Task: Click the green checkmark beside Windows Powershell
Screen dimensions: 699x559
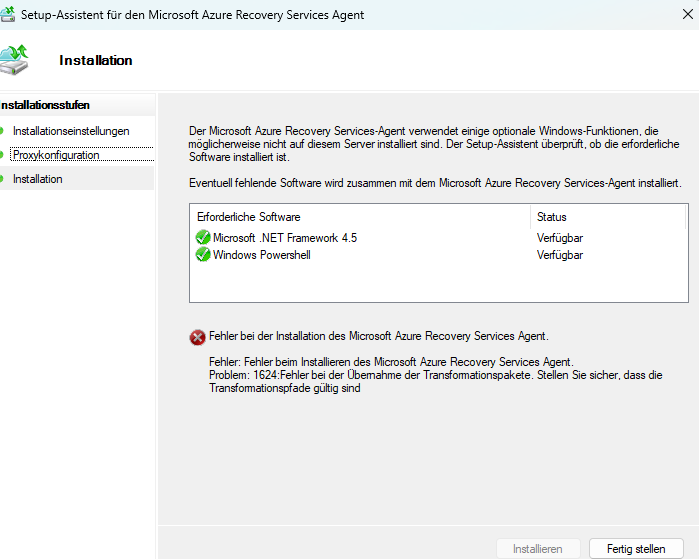Action: tap(203, 255)
